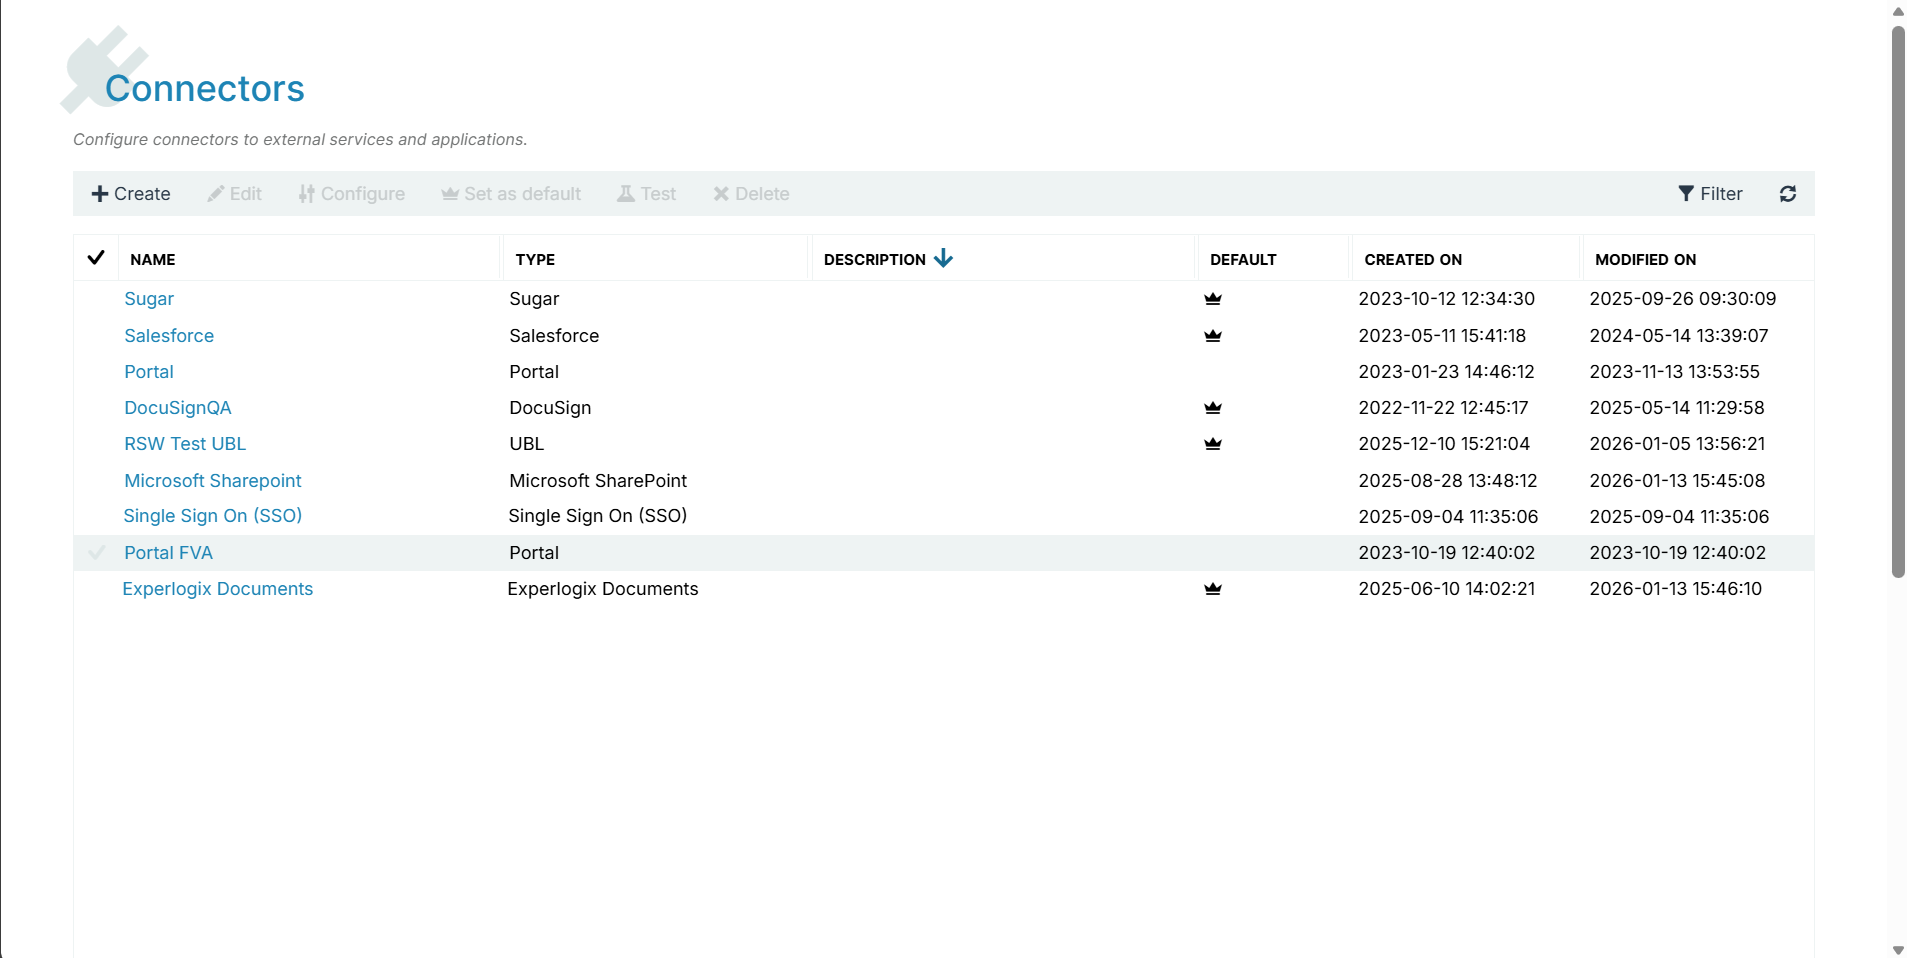Click created date '2023-10-12 12:34:30'
Viewport: 1907px width, 958px height.
1446,299
